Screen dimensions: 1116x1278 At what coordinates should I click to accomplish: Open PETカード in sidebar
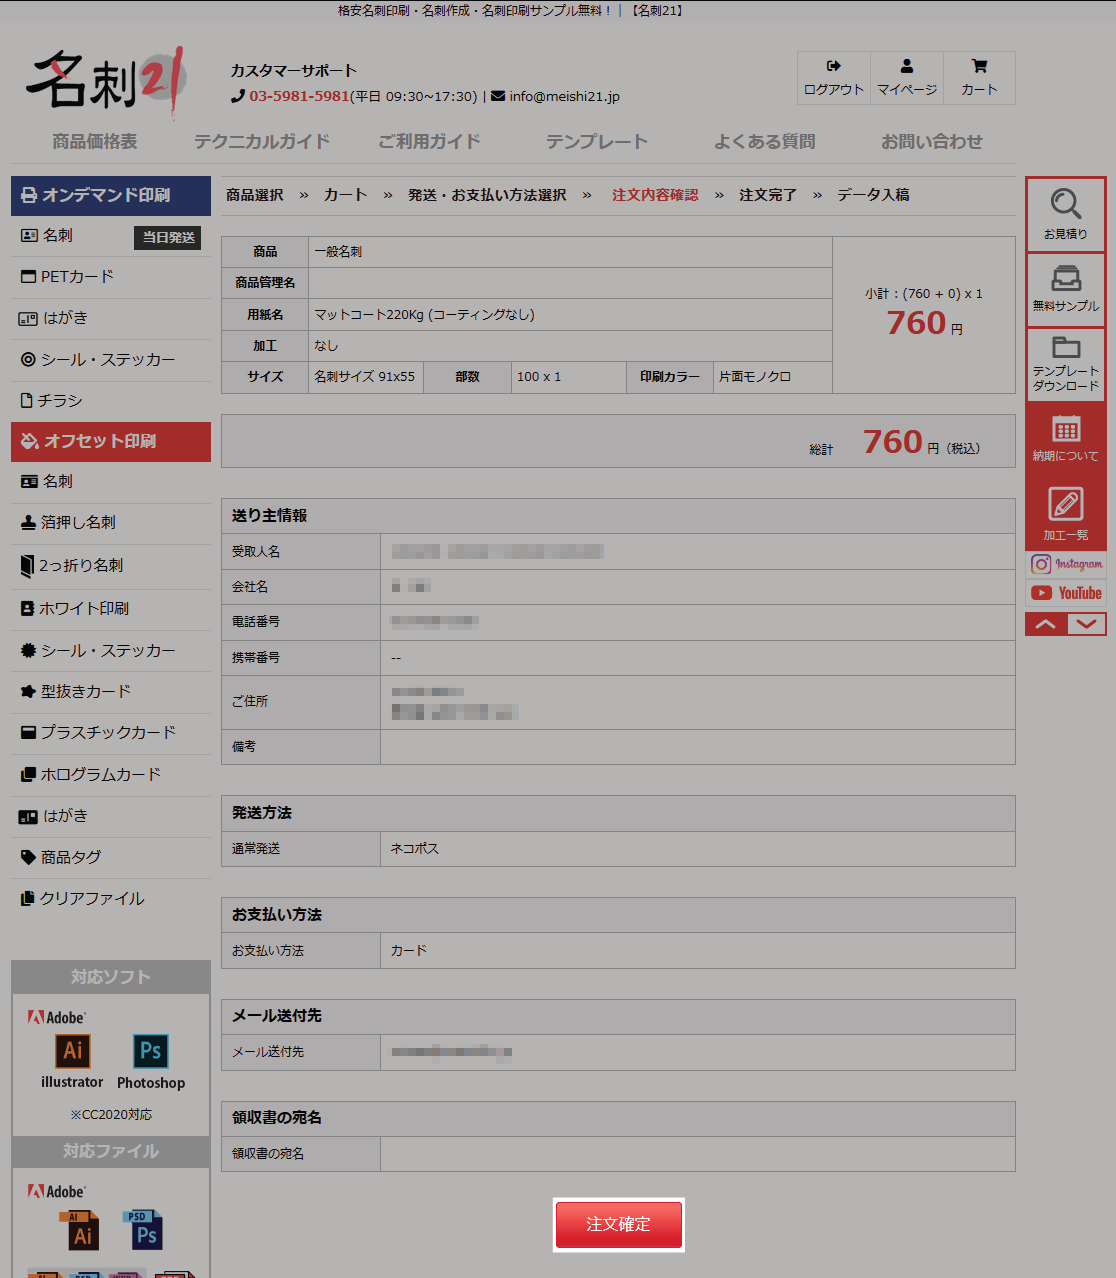[x=111, y=277]
